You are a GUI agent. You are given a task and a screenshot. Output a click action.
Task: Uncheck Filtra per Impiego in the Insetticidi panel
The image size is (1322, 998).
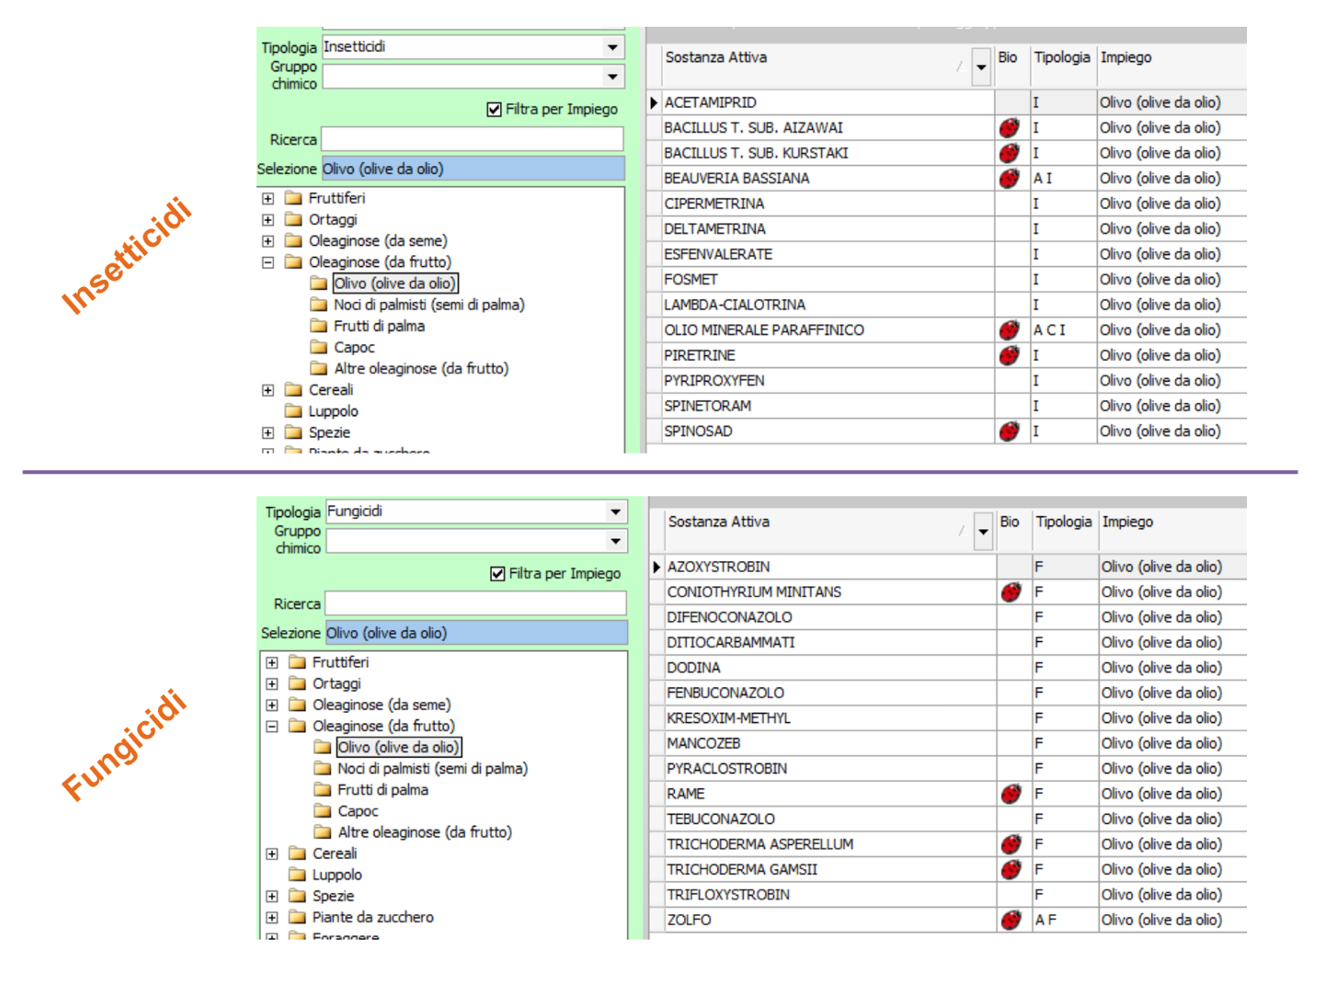pyautogui.click(x=494, y=109)
